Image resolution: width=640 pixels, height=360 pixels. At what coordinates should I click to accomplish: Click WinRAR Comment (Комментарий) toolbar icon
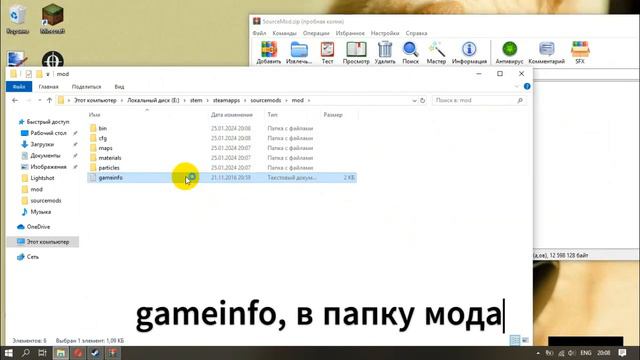tap(547, 53)
